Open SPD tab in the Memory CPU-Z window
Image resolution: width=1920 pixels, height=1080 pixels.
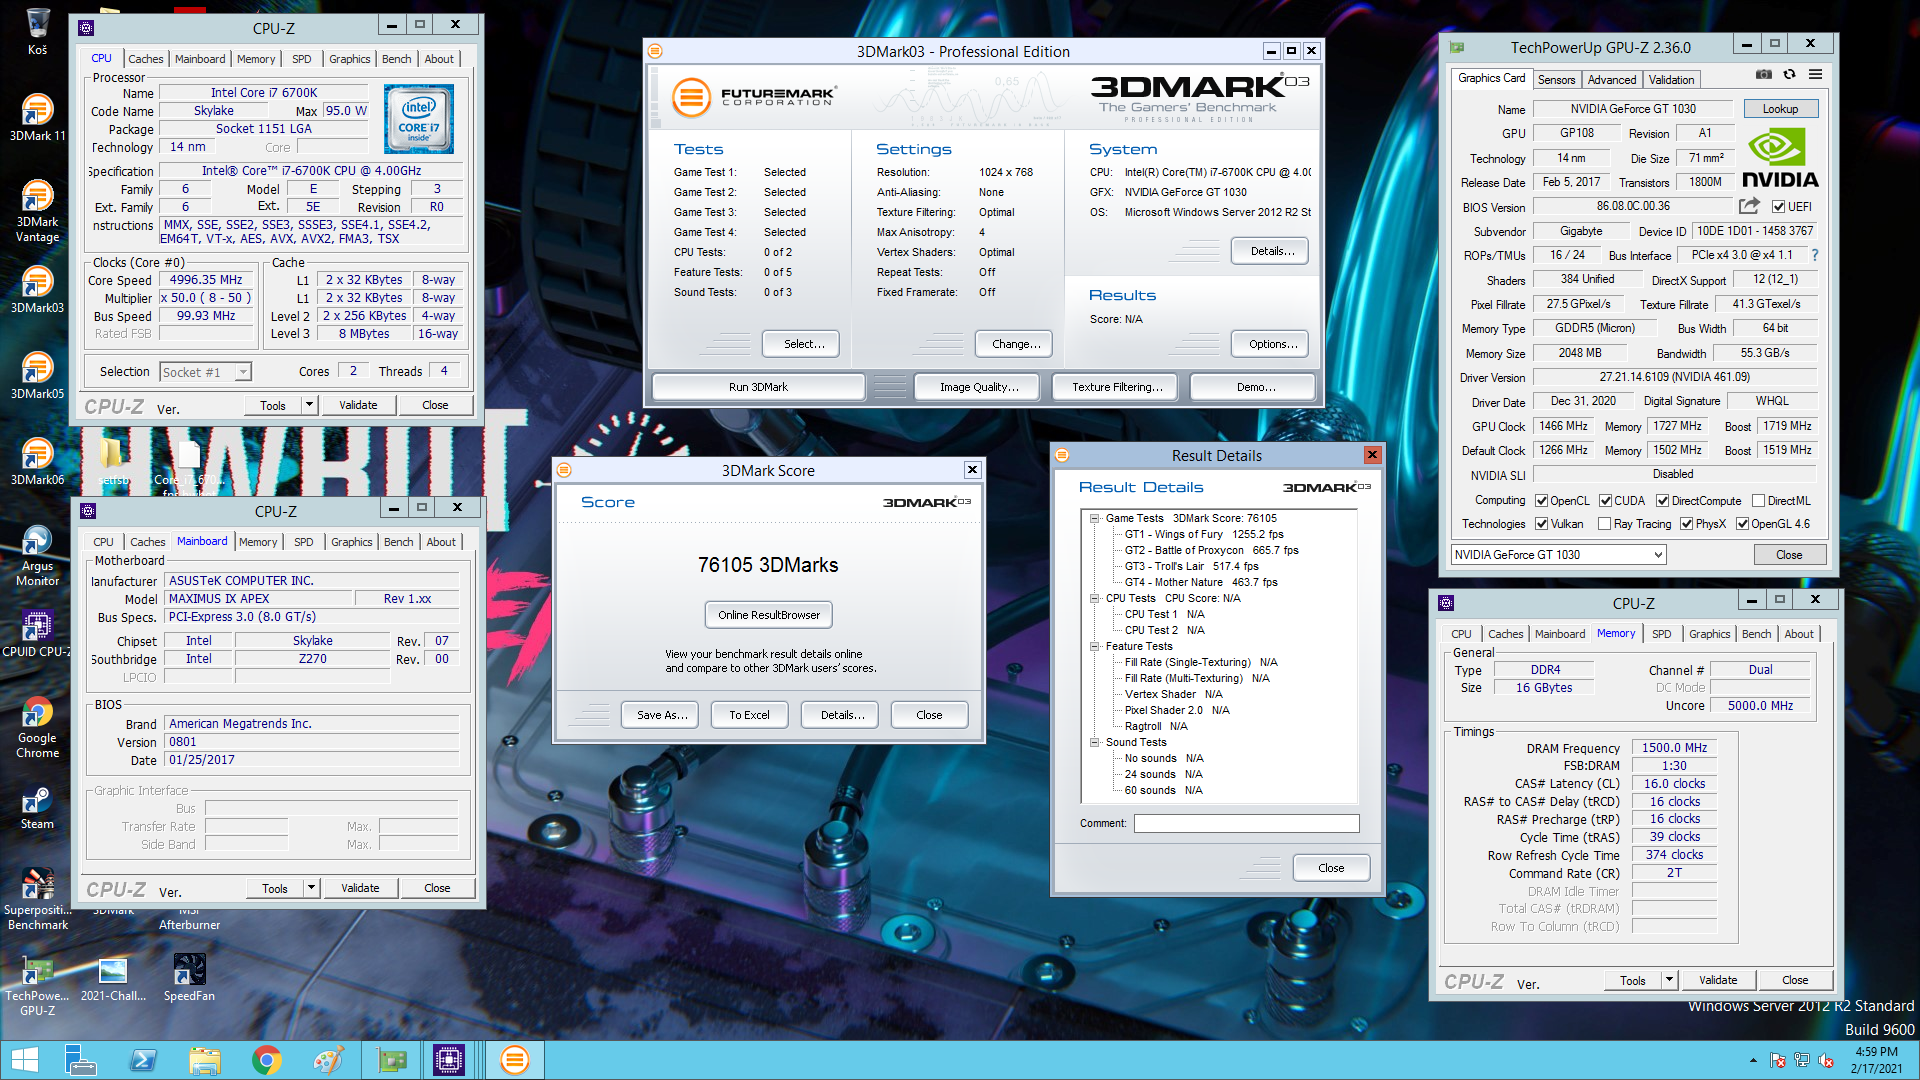point(1662,634)
